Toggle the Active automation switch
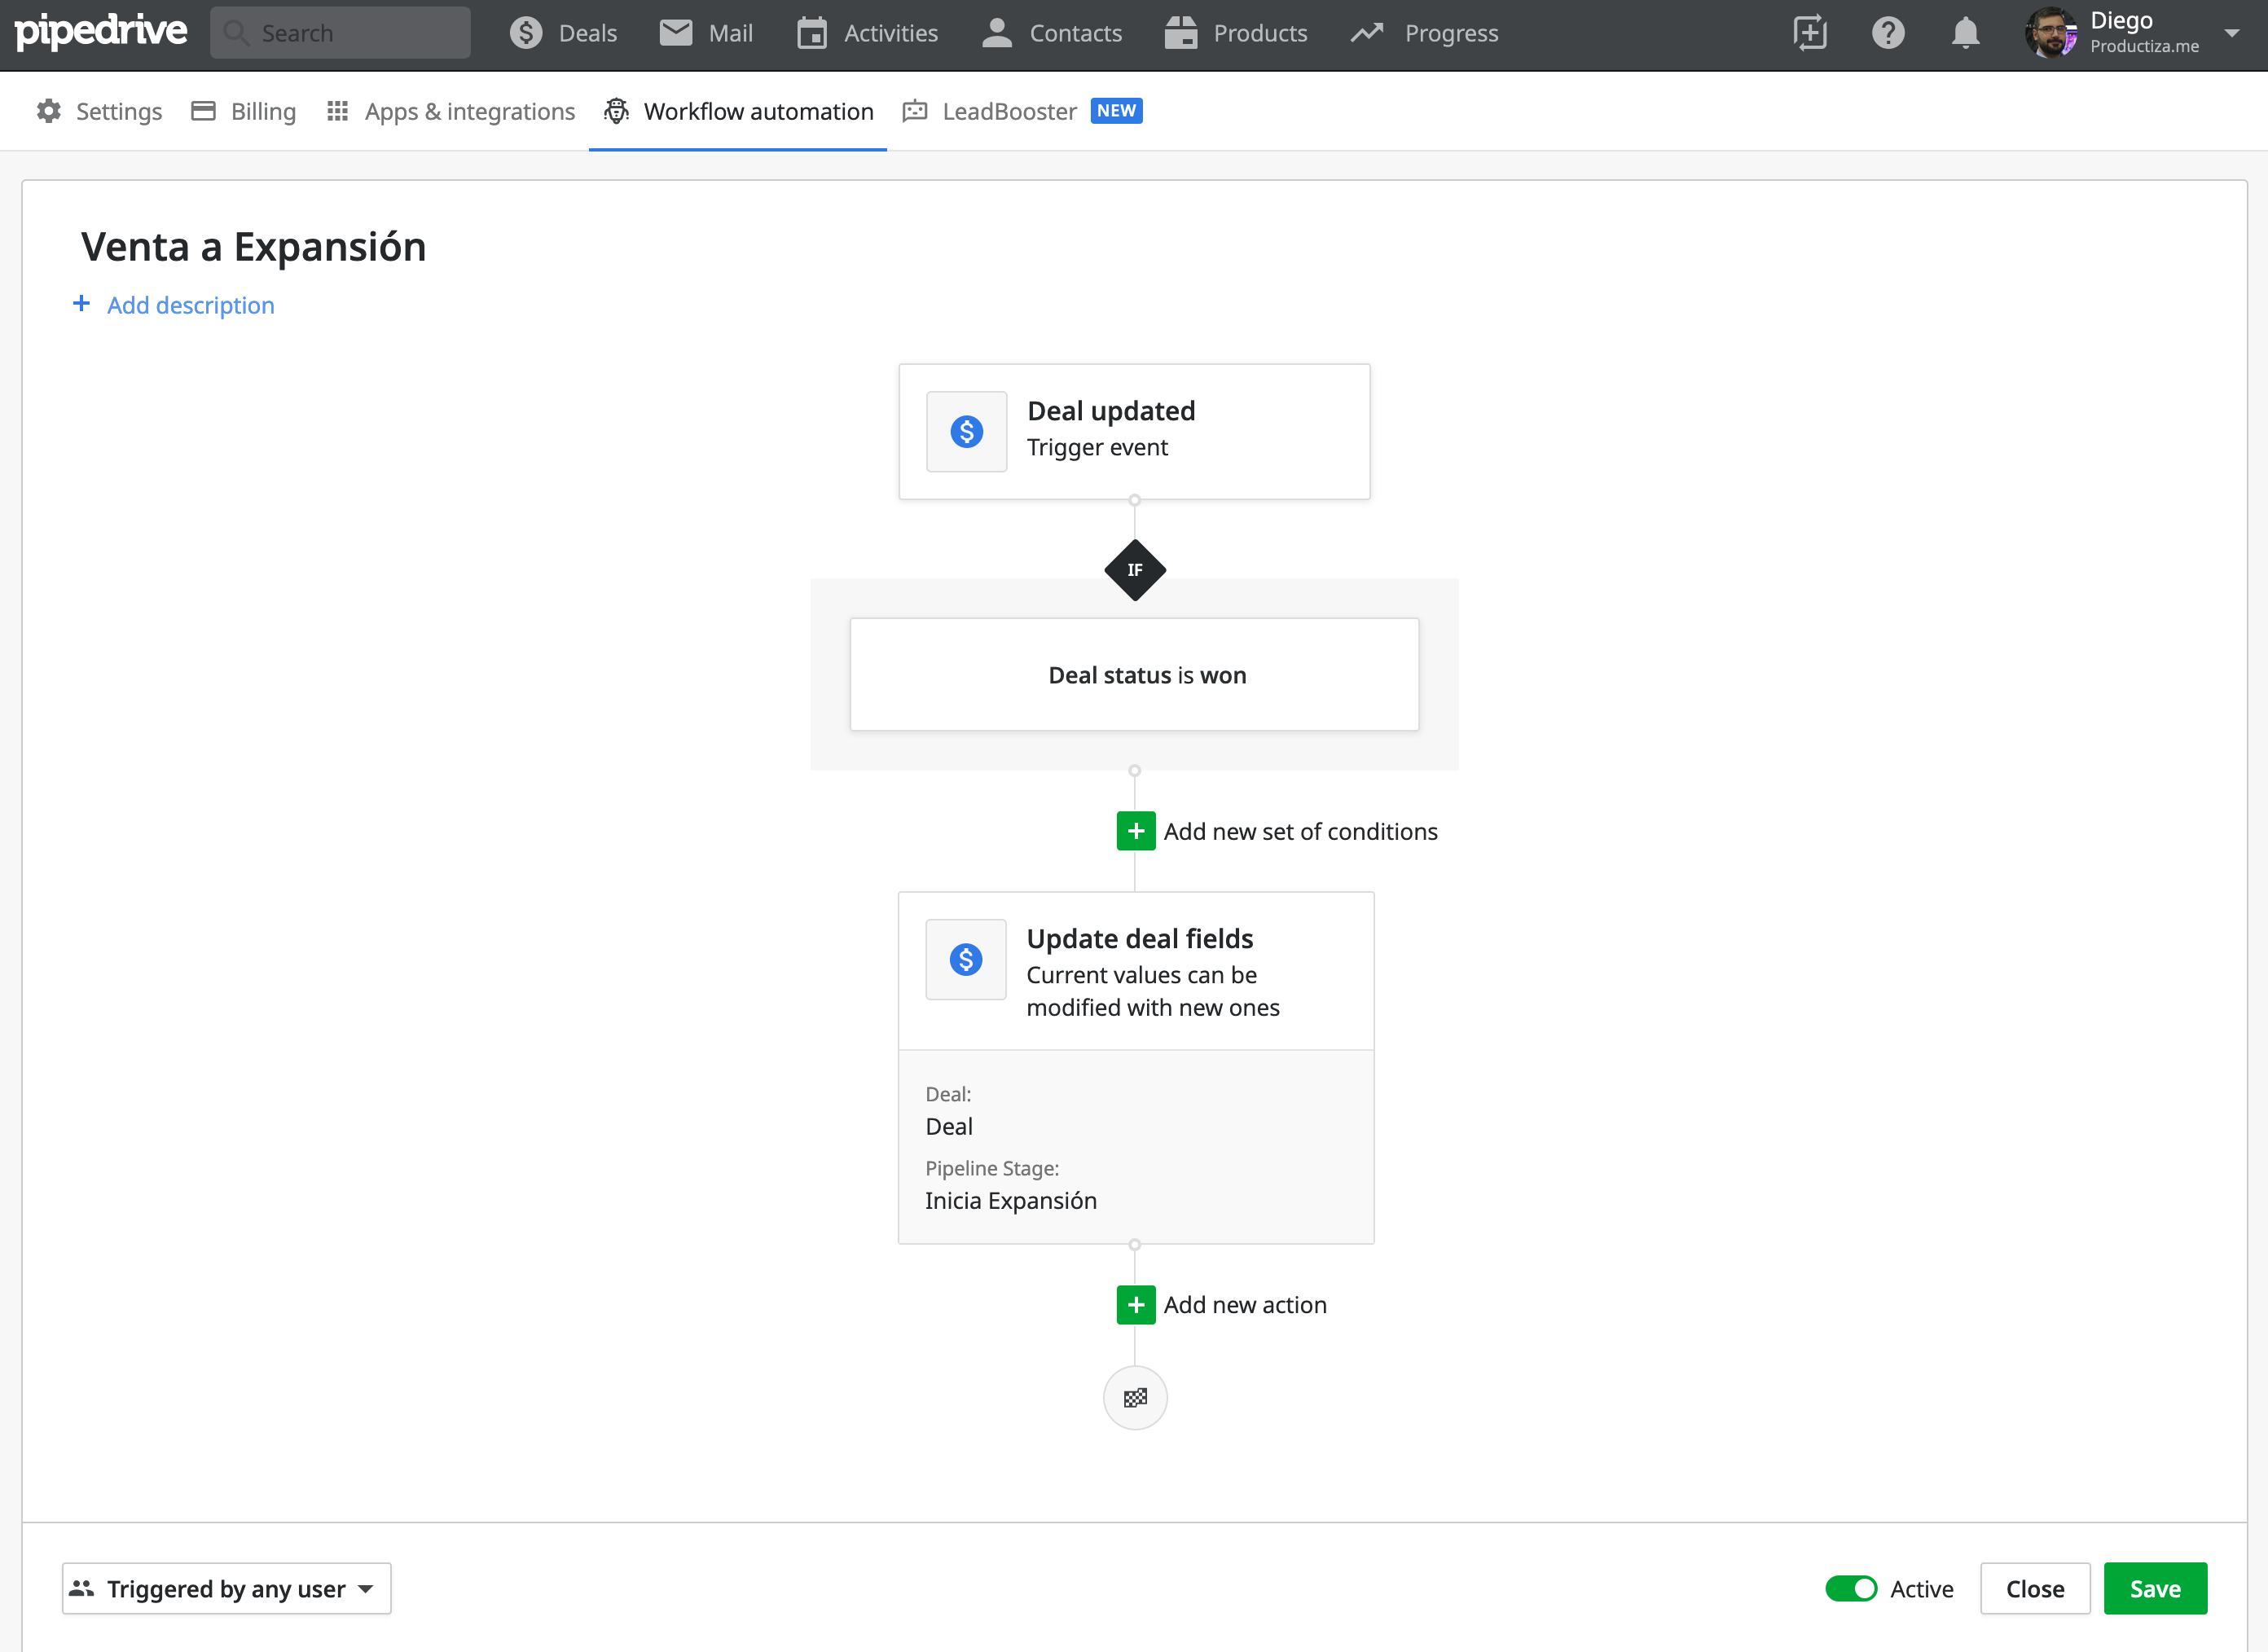The width and height of the screenshot is (2268, 1652). pos(1851,1589)
